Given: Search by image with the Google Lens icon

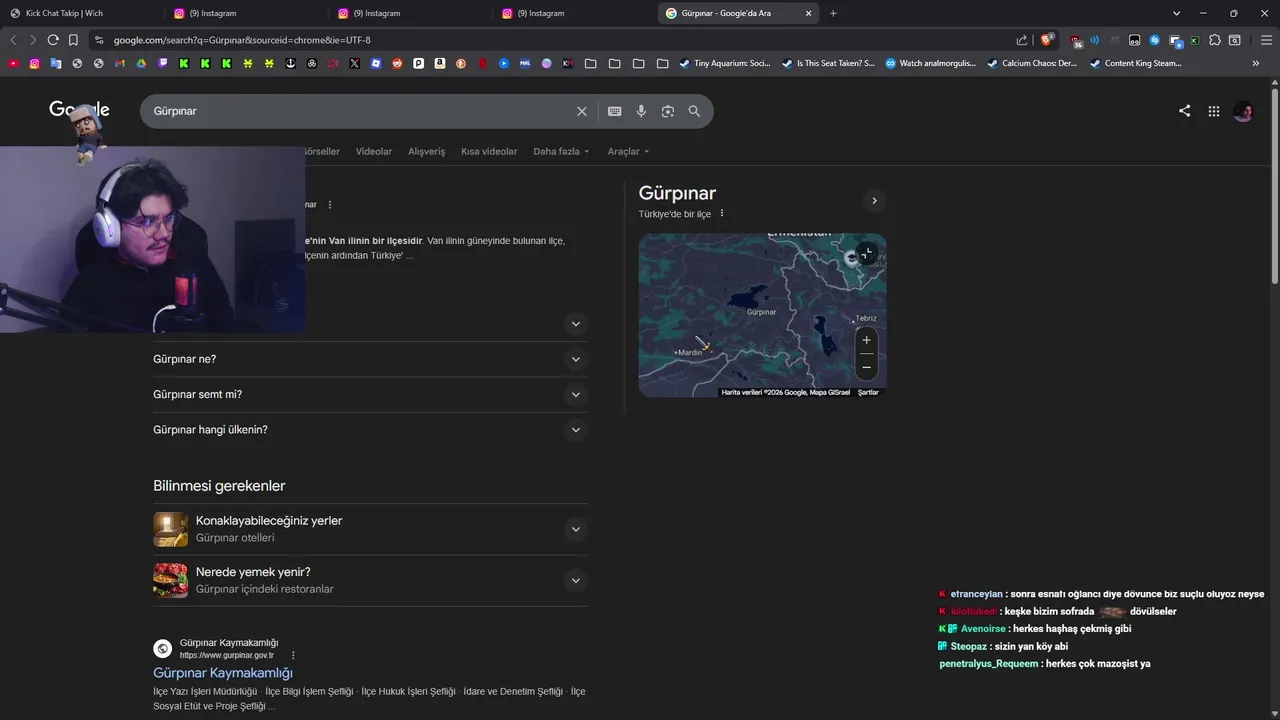Looking at the screenshot, I should click(x=668, y=111).
